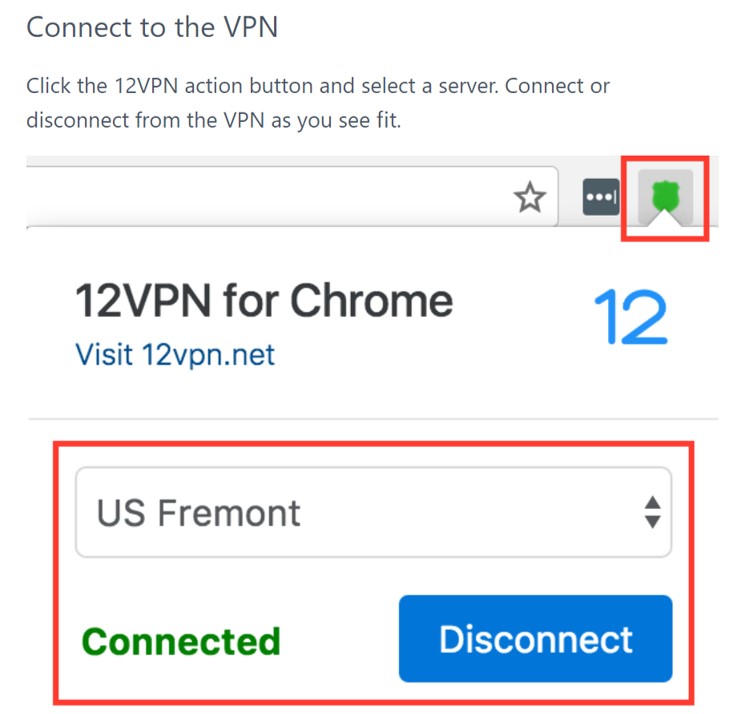Image resolution: width=729 pixels, height=714 pixels.
Task: Click the up triangle on the server selector
Action: 652,502
